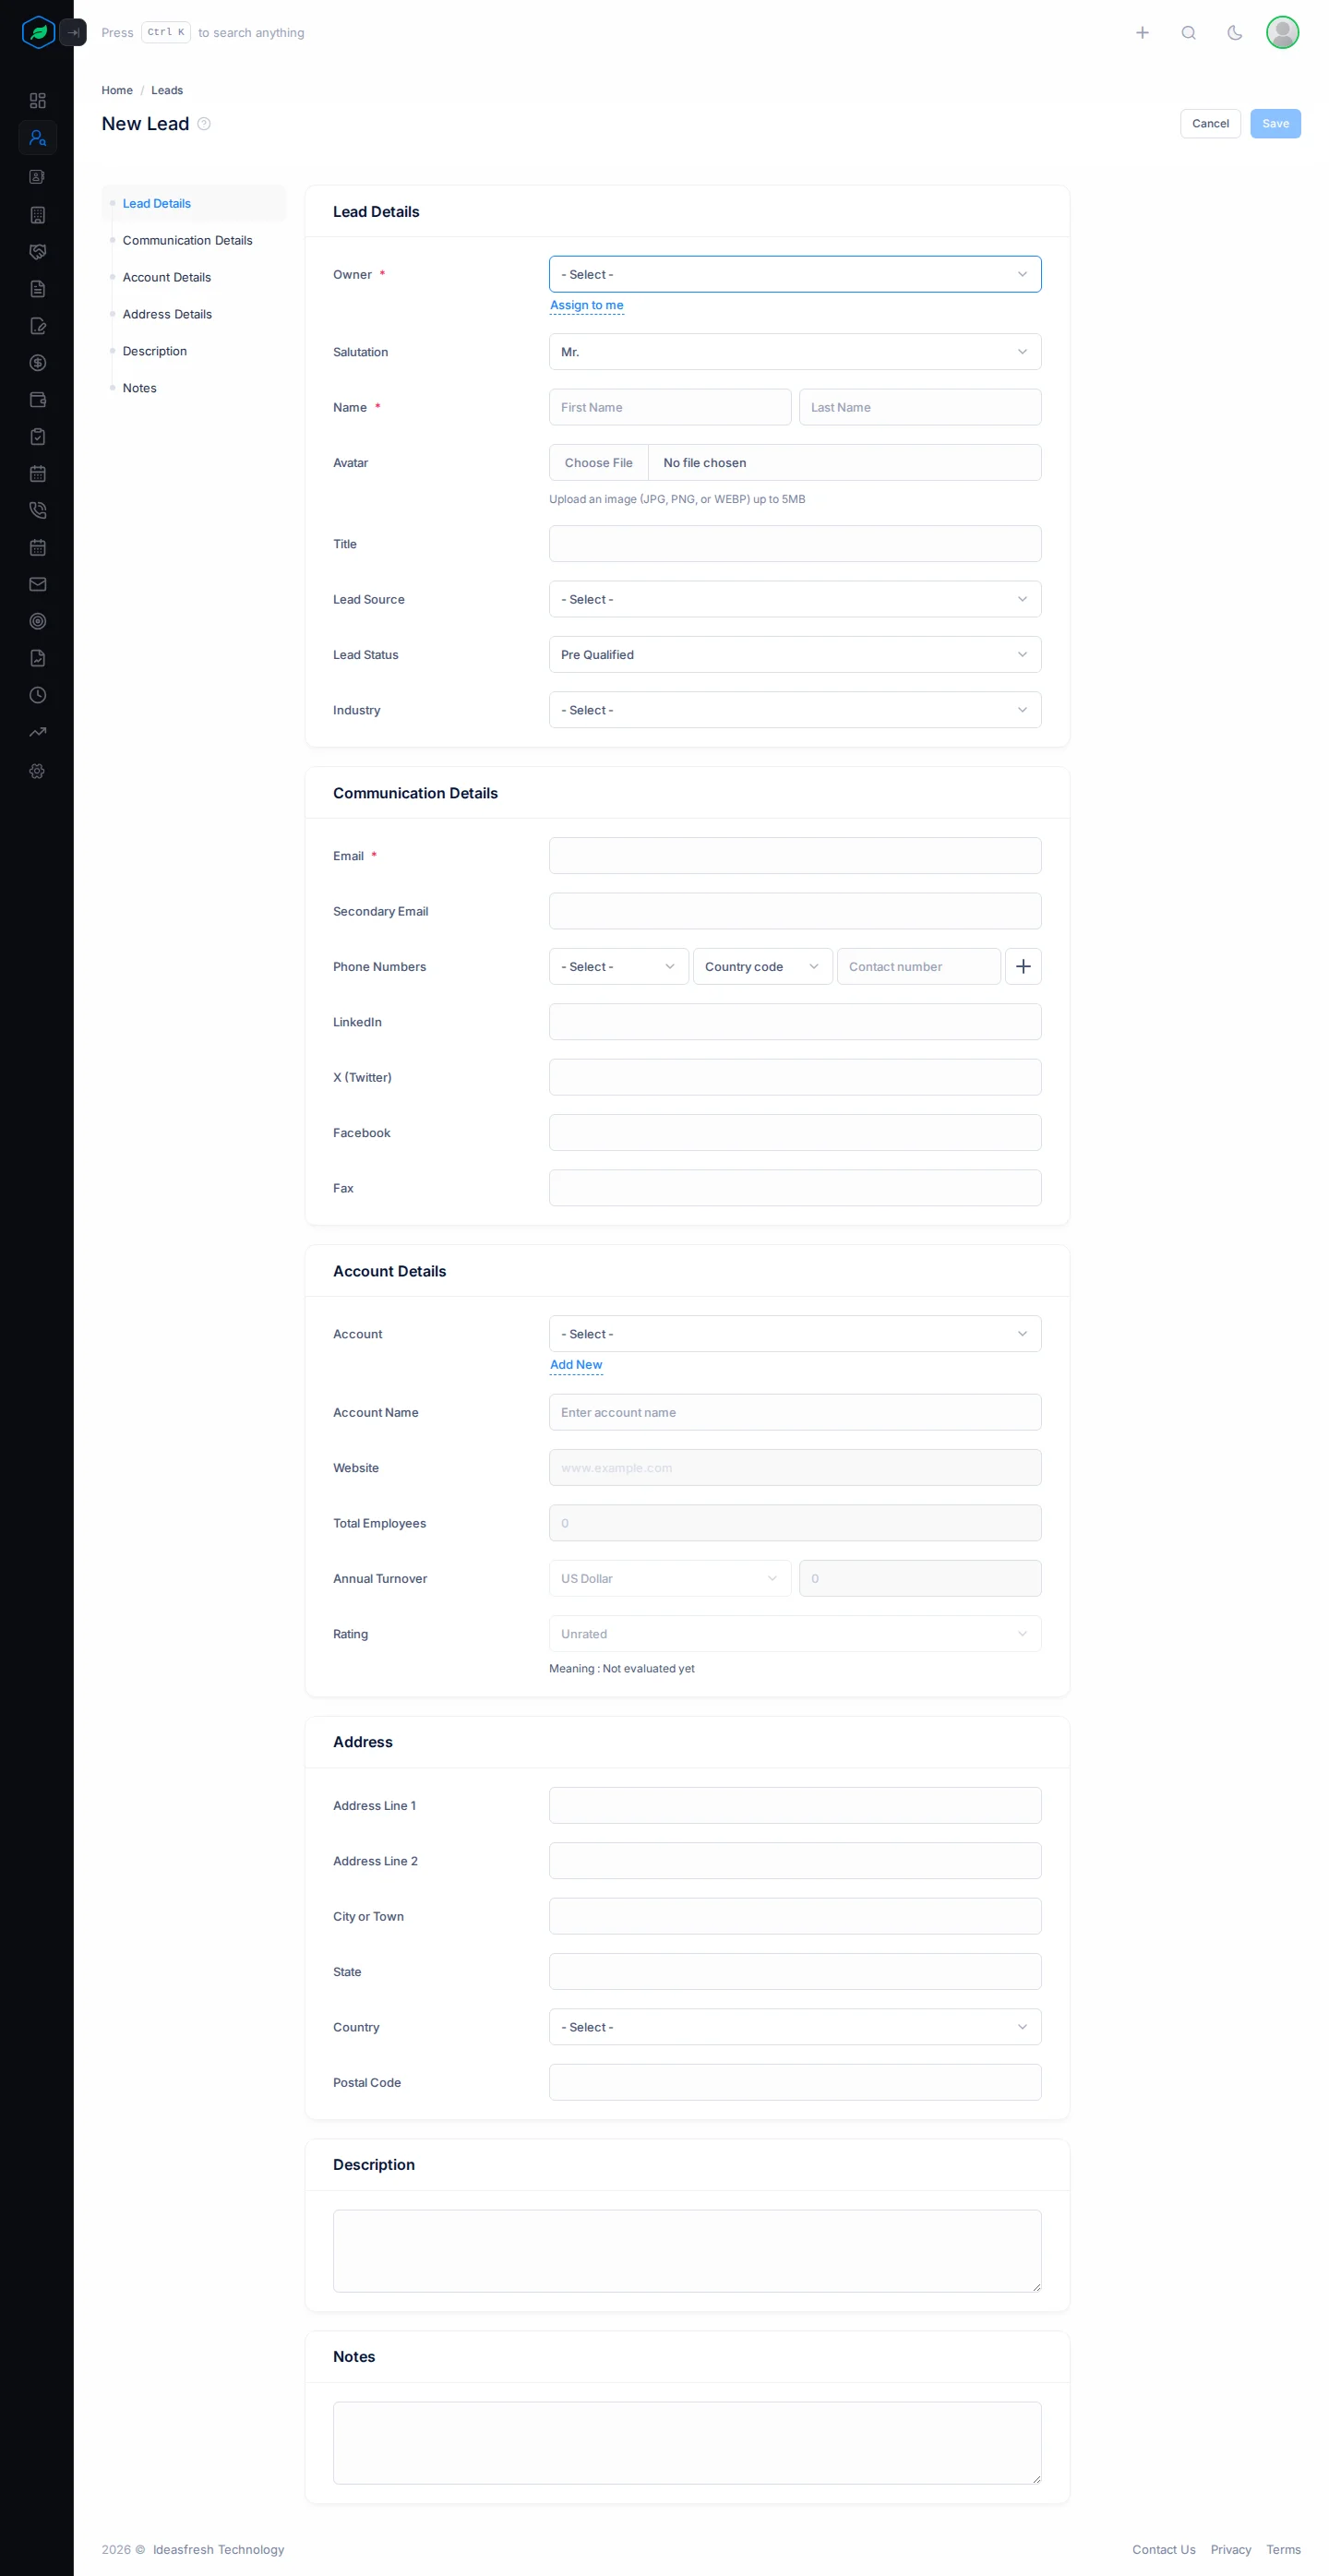Click the Description text area

[687, 2251]
